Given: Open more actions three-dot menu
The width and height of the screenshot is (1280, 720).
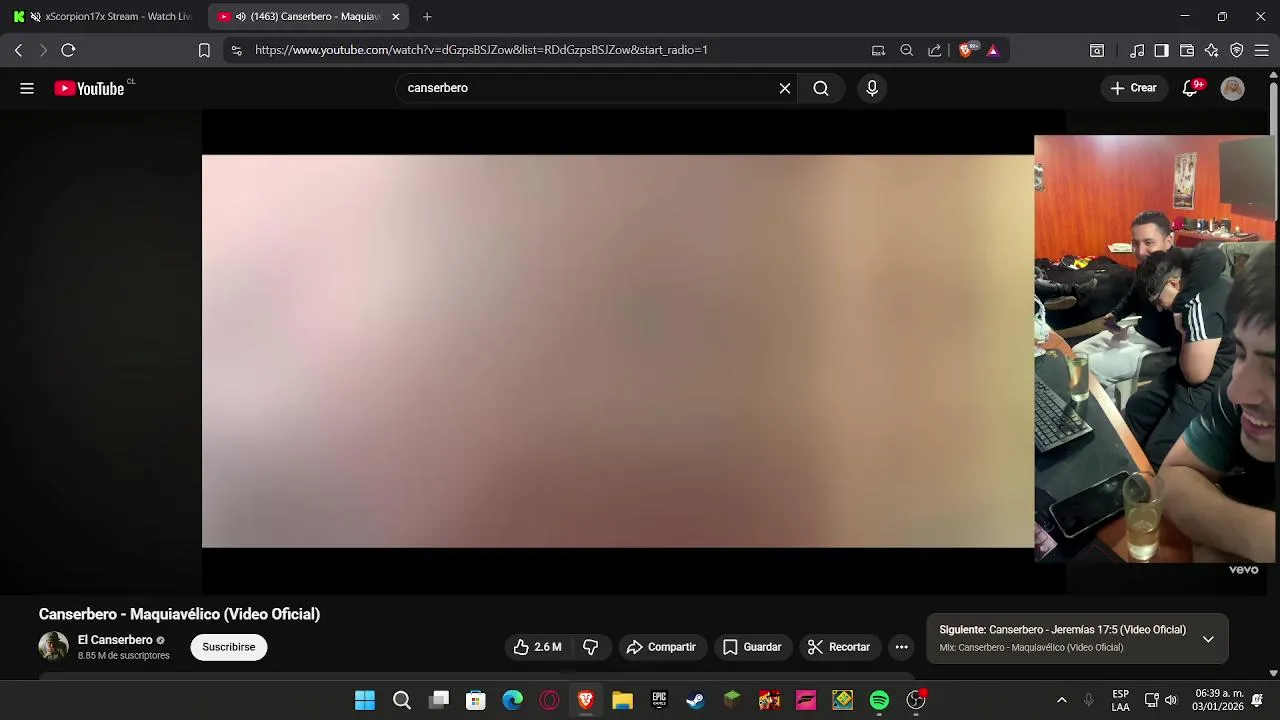Looking at the screenshot, I should (x=901, y=647).
